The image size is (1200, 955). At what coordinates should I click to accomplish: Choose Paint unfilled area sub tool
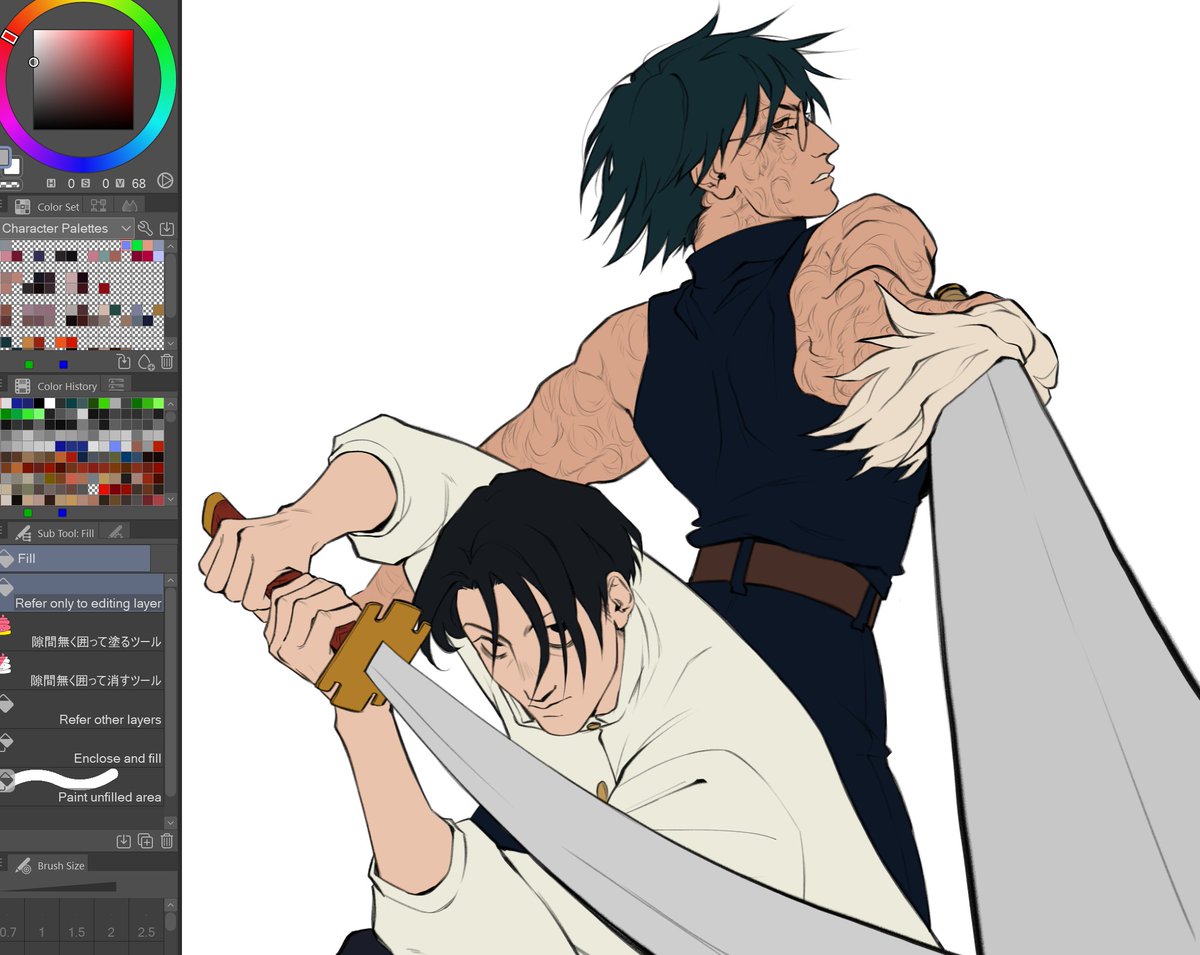tap(82, 788)
